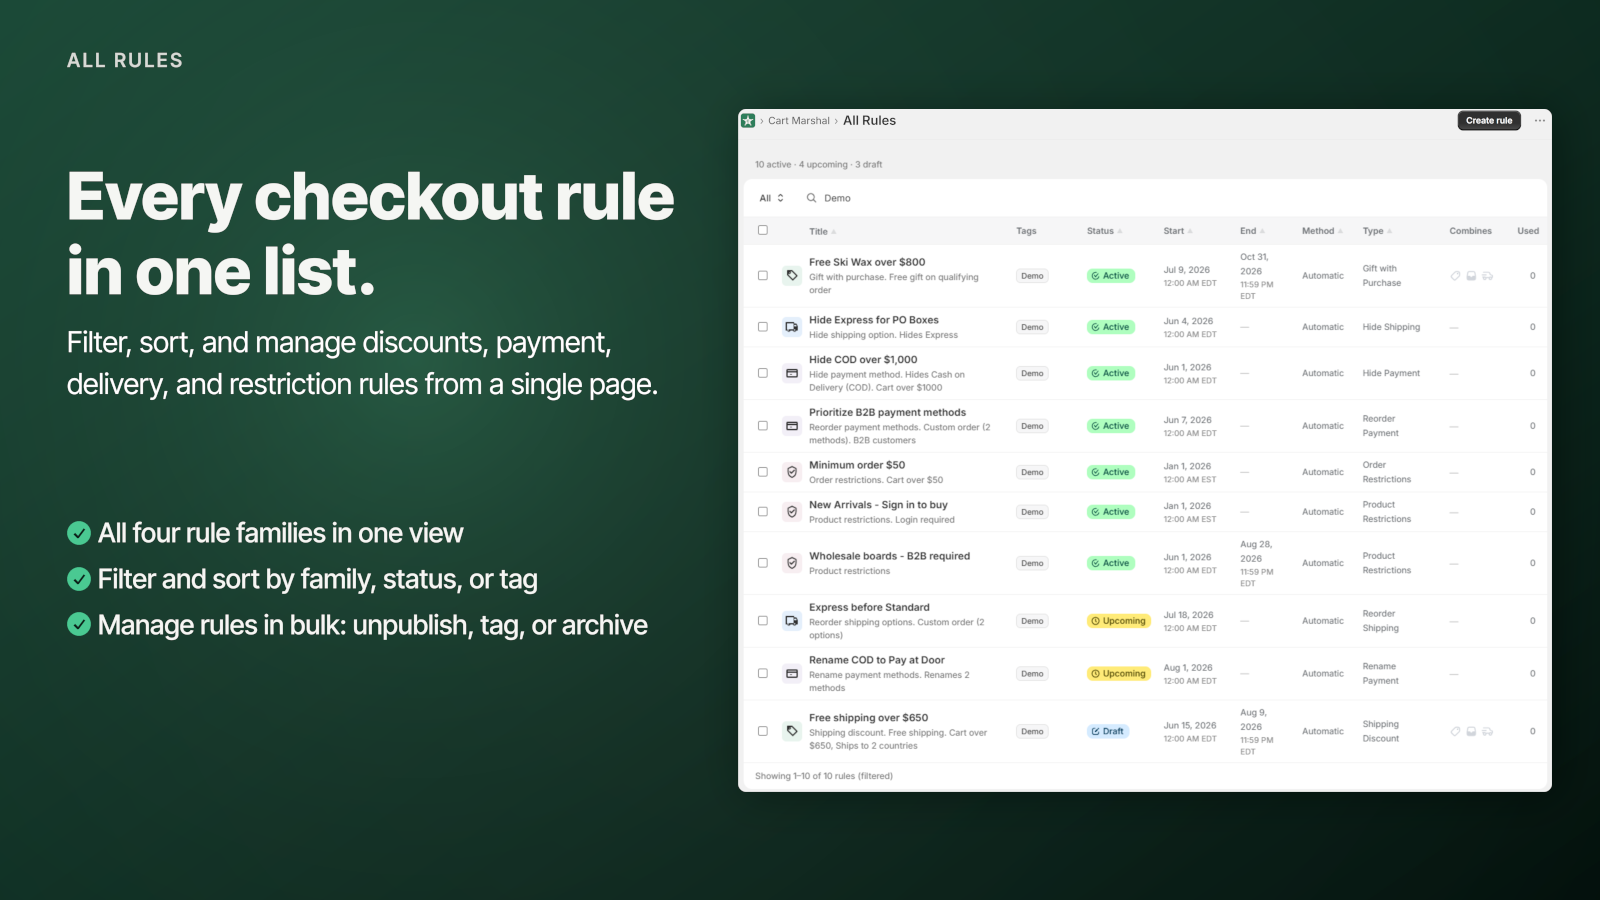Sort rules by End column
The height and width of the screenshot is (900, 1600).
[1252, 231]
